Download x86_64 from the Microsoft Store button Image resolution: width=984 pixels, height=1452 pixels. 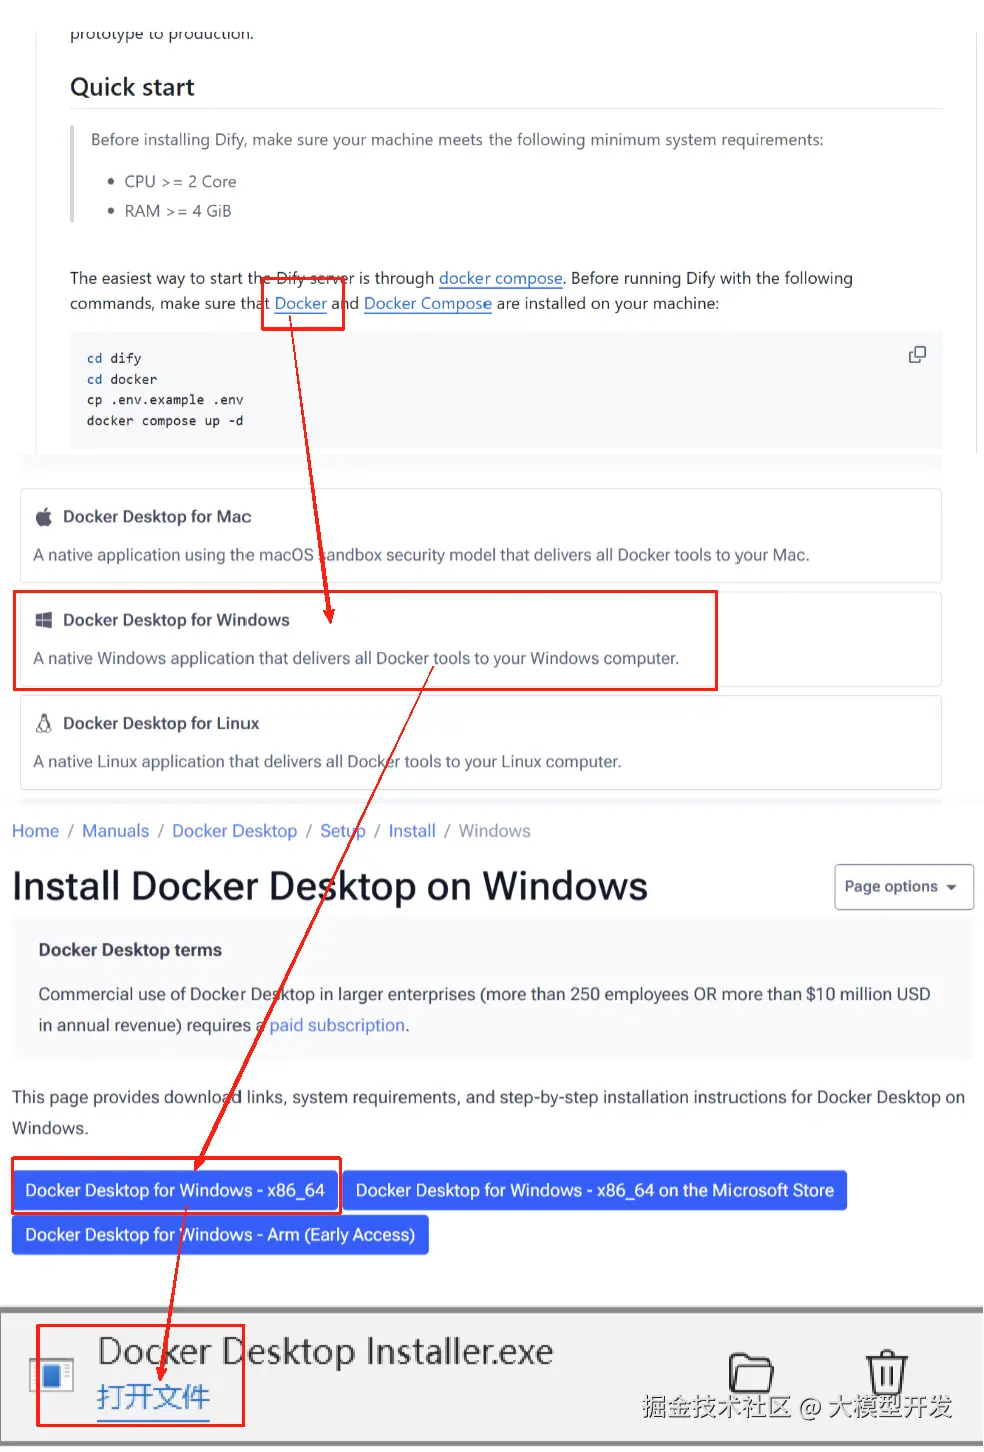pos(595,1190)
